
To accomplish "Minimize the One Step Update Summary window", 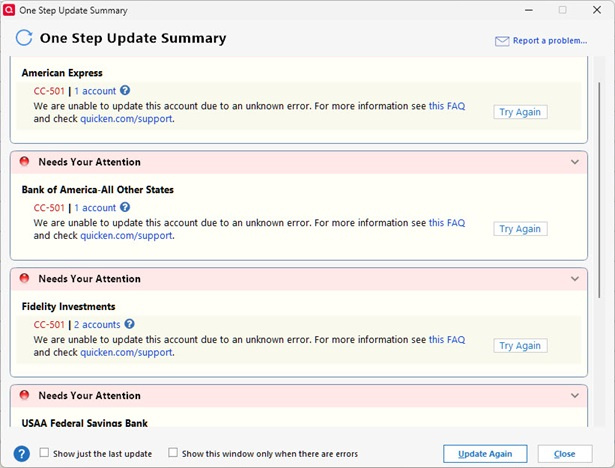I will (529, 10).
